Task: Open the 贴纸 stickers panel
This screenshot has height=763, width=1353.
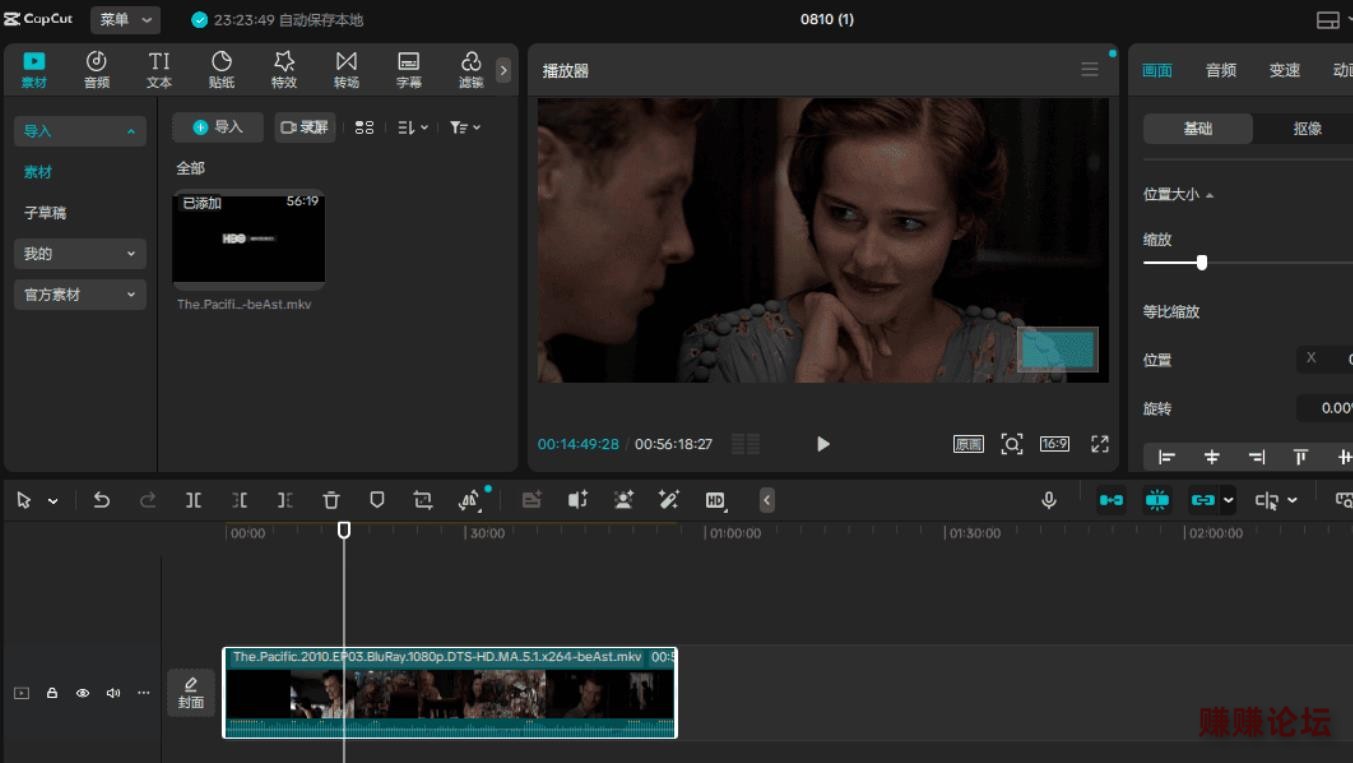Action: 222,70
